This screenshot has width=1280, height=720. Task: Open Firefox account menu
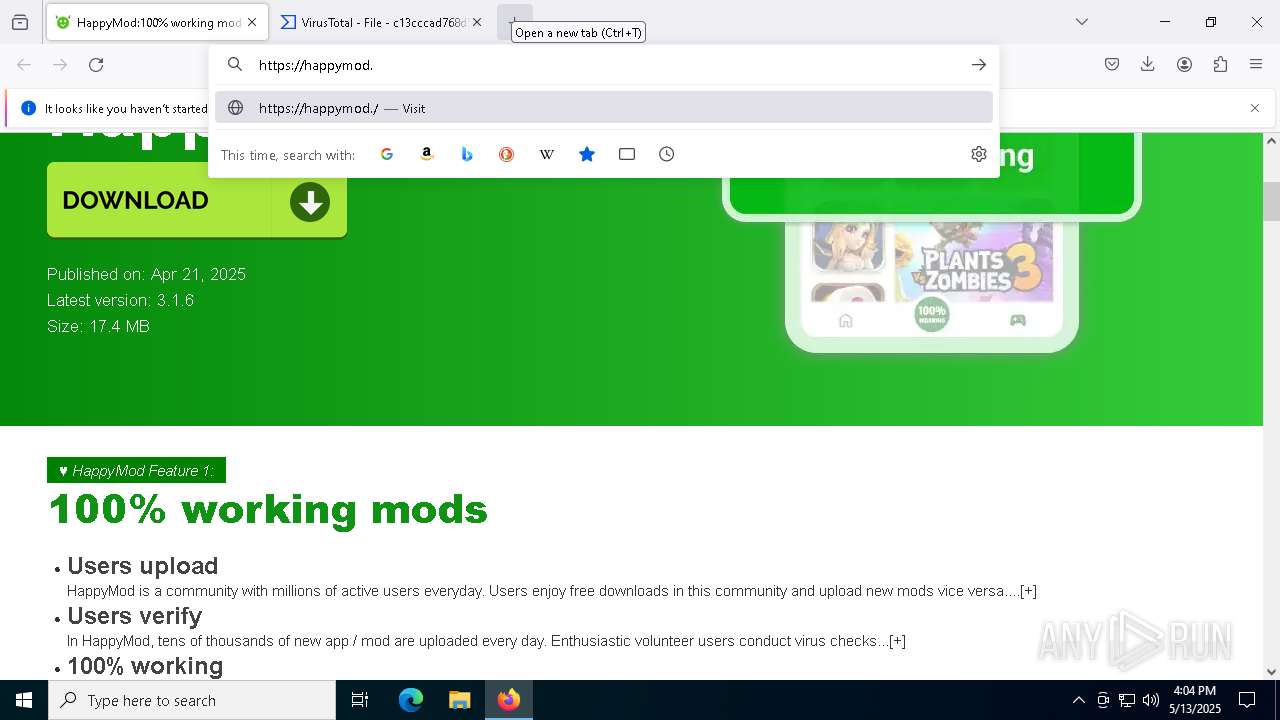click(1184, 65)
